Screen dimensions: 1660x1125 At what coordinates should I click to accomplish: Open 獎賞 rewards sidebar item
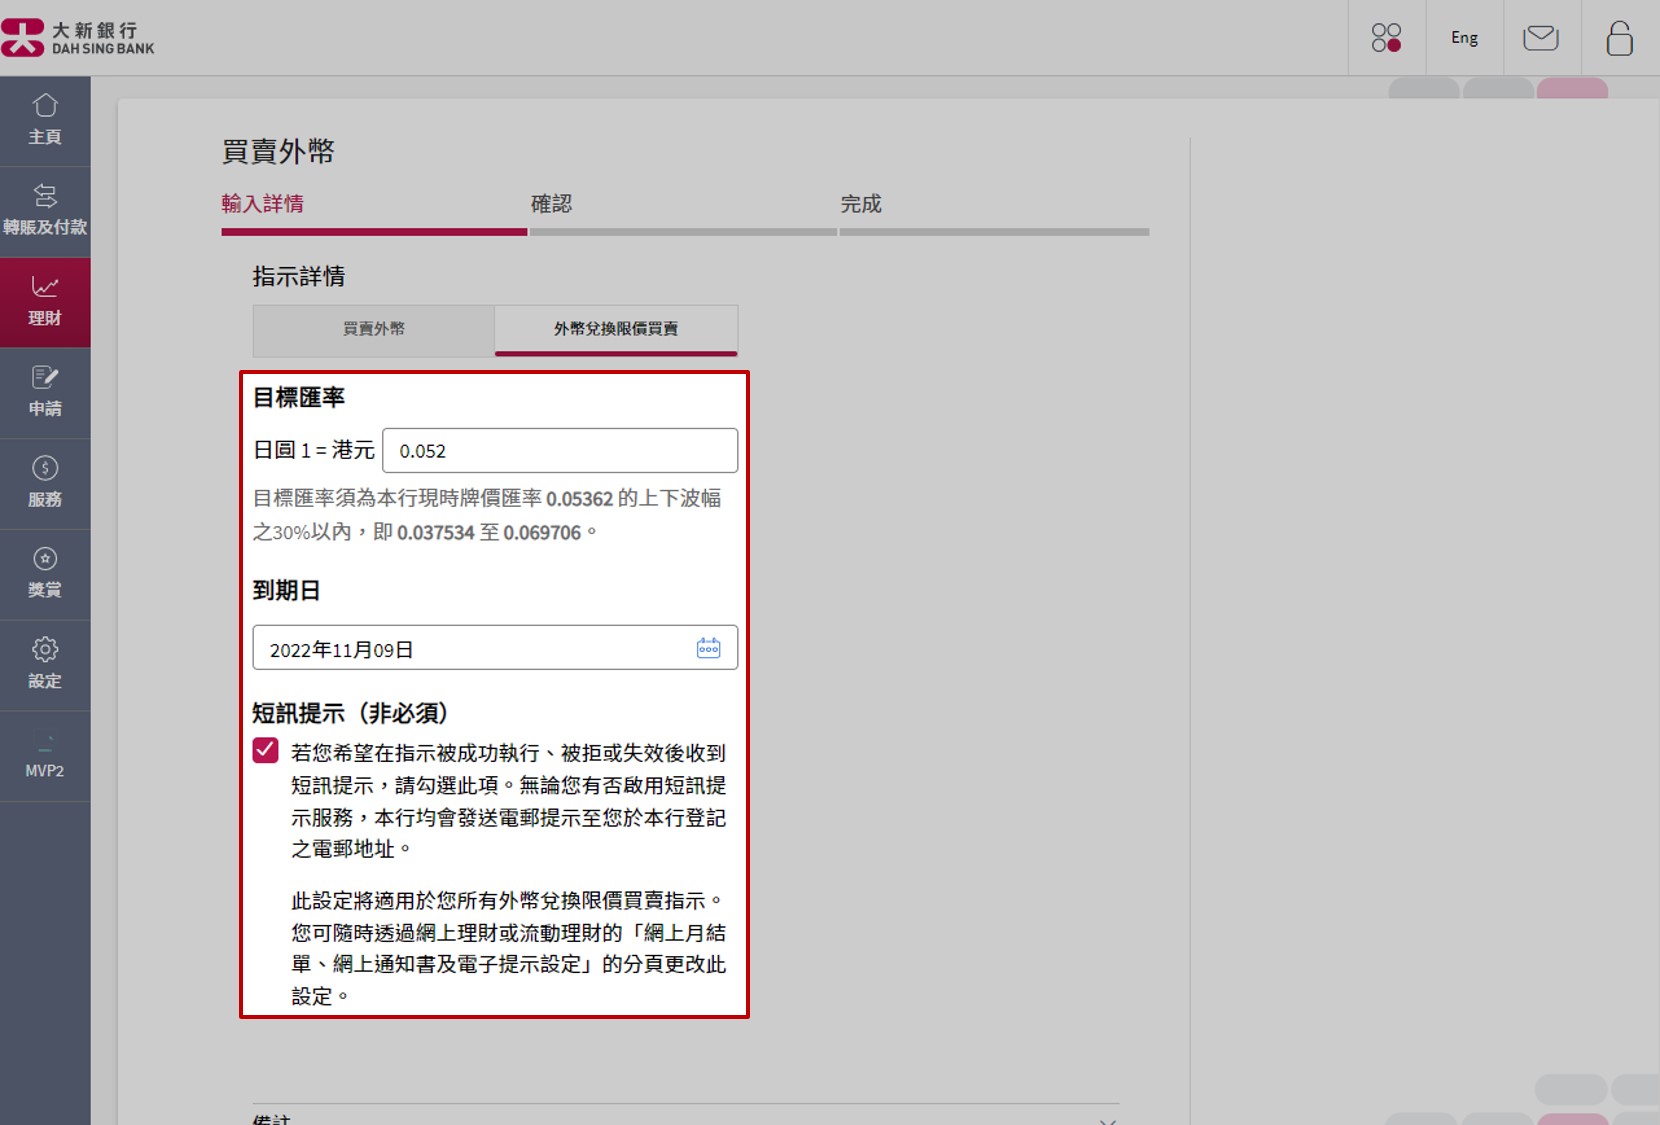45,574
